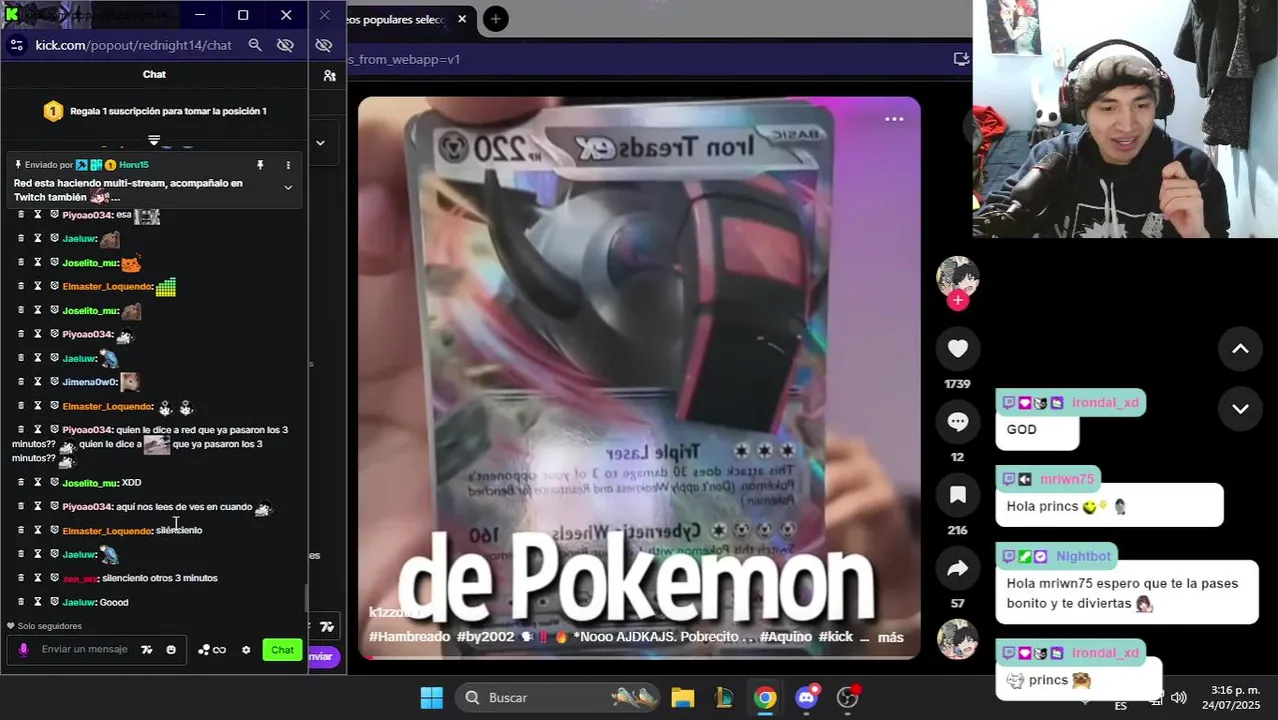Open a new browser tab with plus
Screen dimensions: 1278x720
[495, 19]
